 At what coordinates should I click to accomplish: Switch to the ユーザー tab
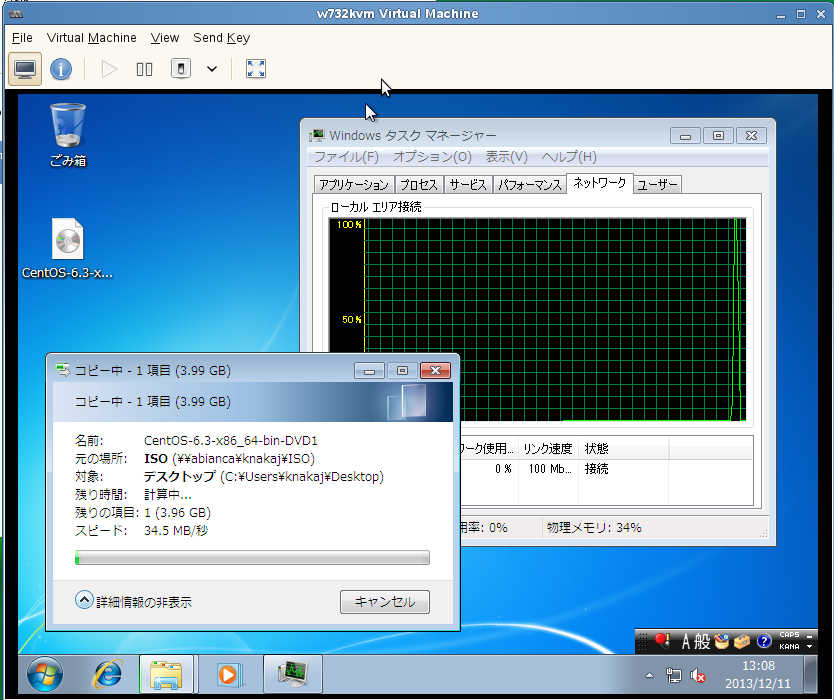[657, 185]
